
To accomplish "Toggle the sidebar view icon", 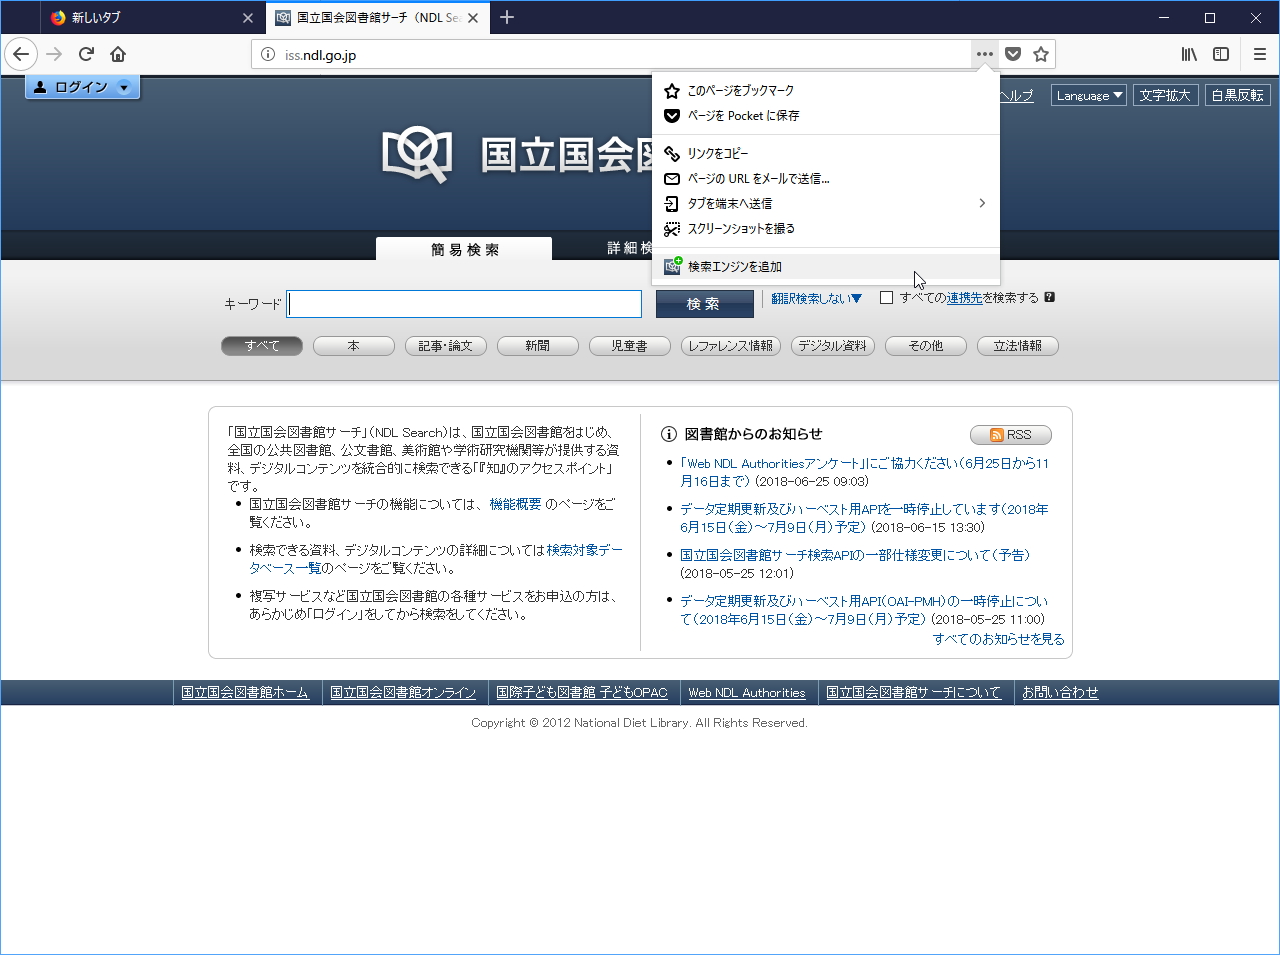I will pos(1221,54).
